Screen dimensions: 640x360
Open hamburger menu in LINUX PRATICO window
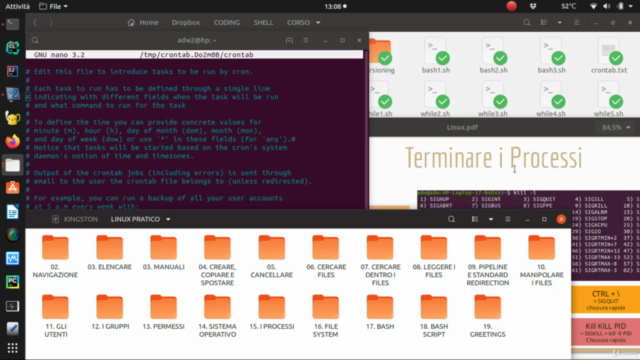508,219
